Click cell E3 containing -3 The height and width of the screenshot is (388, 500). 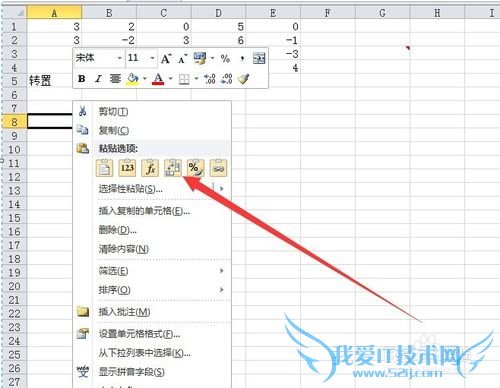point(284,54)
